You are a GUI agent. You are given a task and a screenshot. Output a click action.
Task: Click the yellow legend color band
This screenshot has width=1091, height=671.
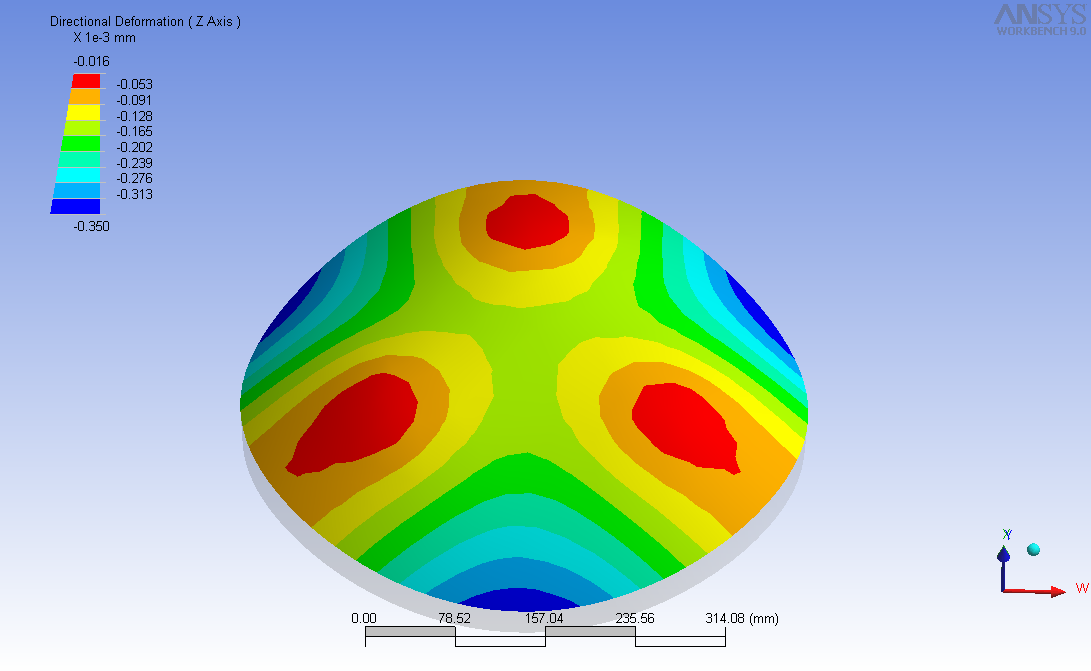[x=83, y=112]
